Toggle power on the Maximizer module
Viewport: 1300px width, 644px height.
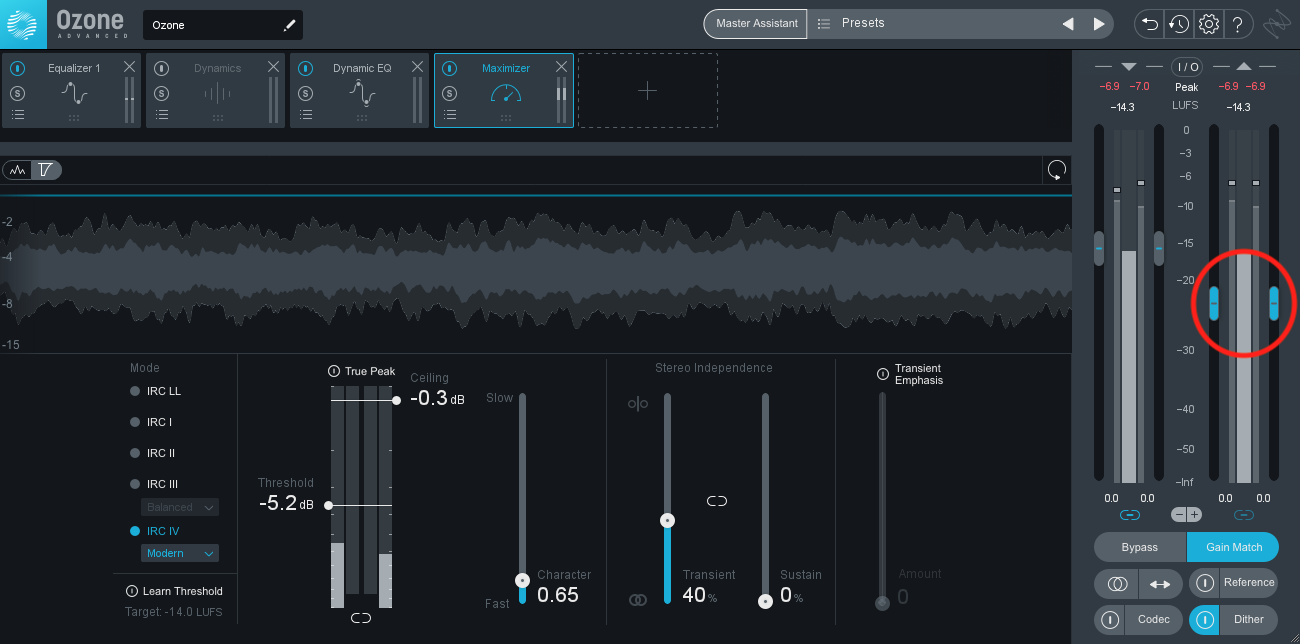pyautogui.click(x=450, y=69)
